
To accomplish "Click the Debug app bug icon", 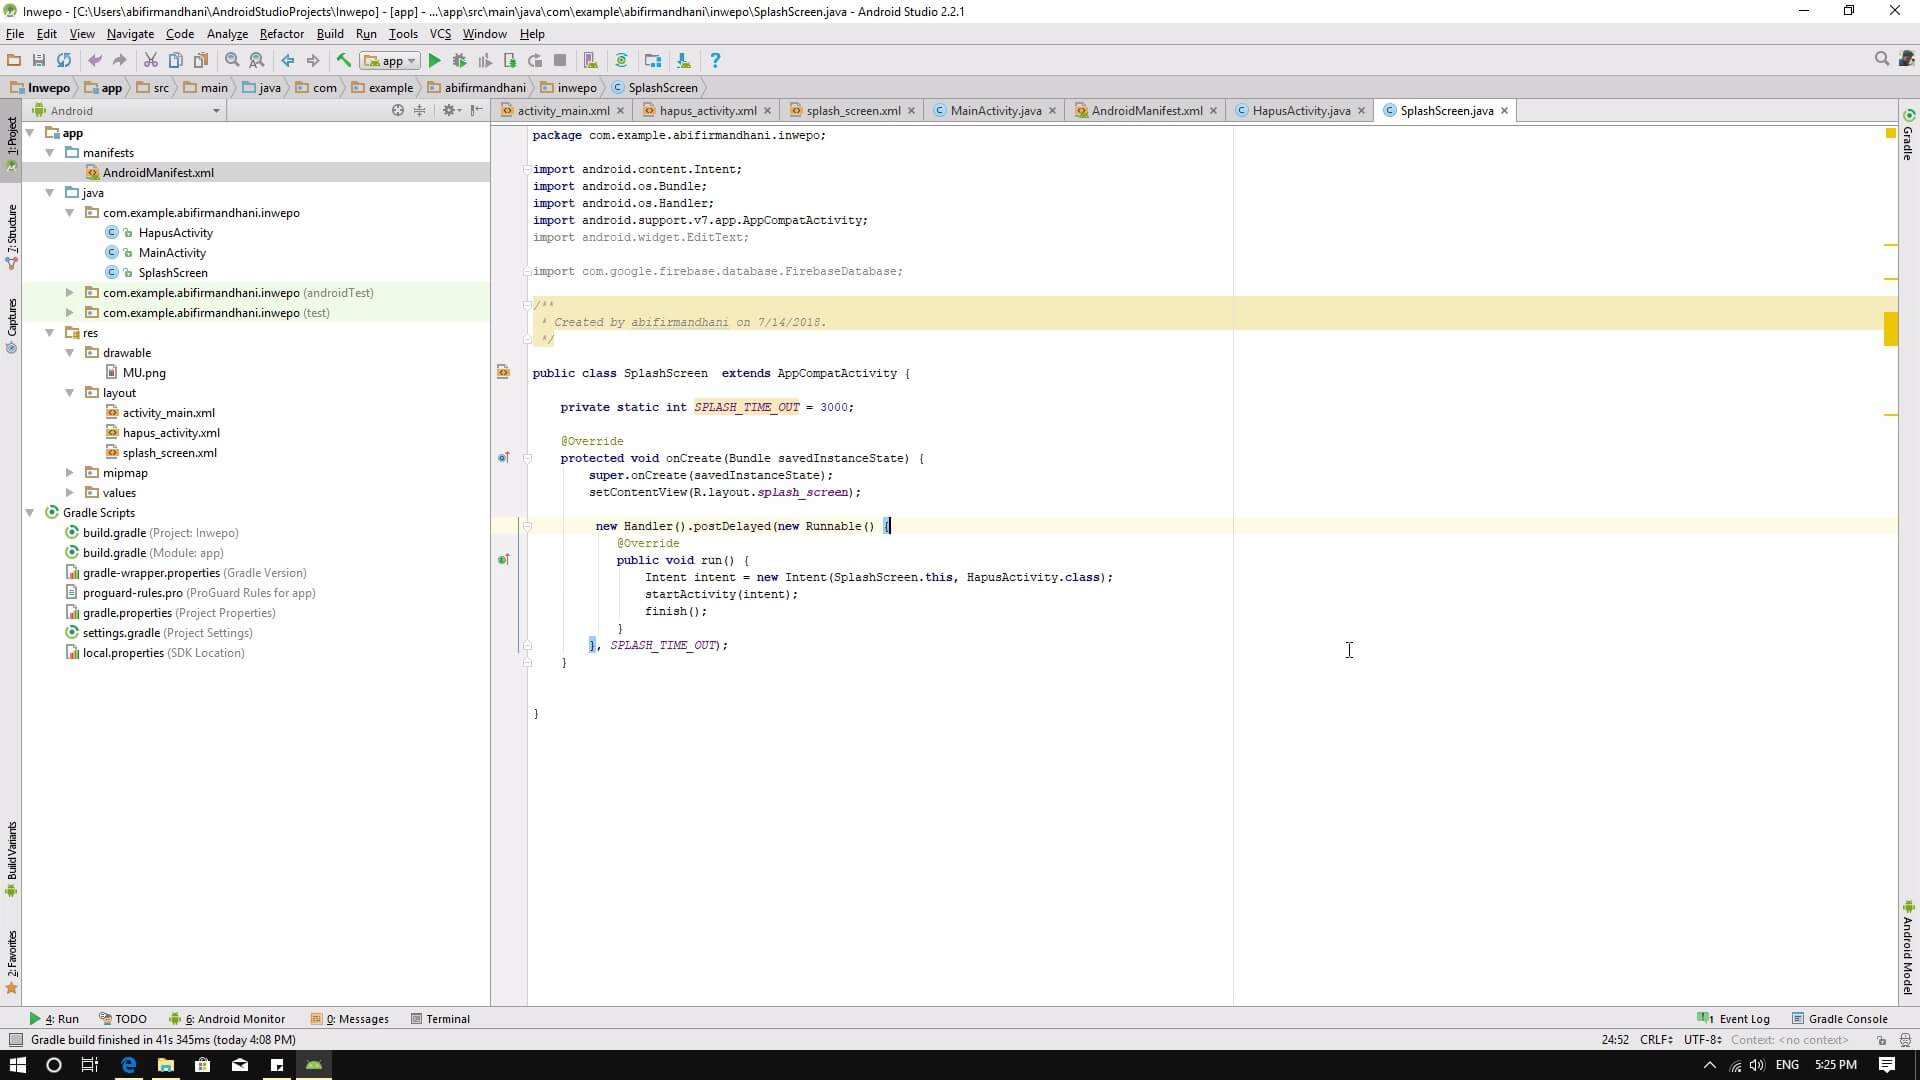I will point(459,61).
